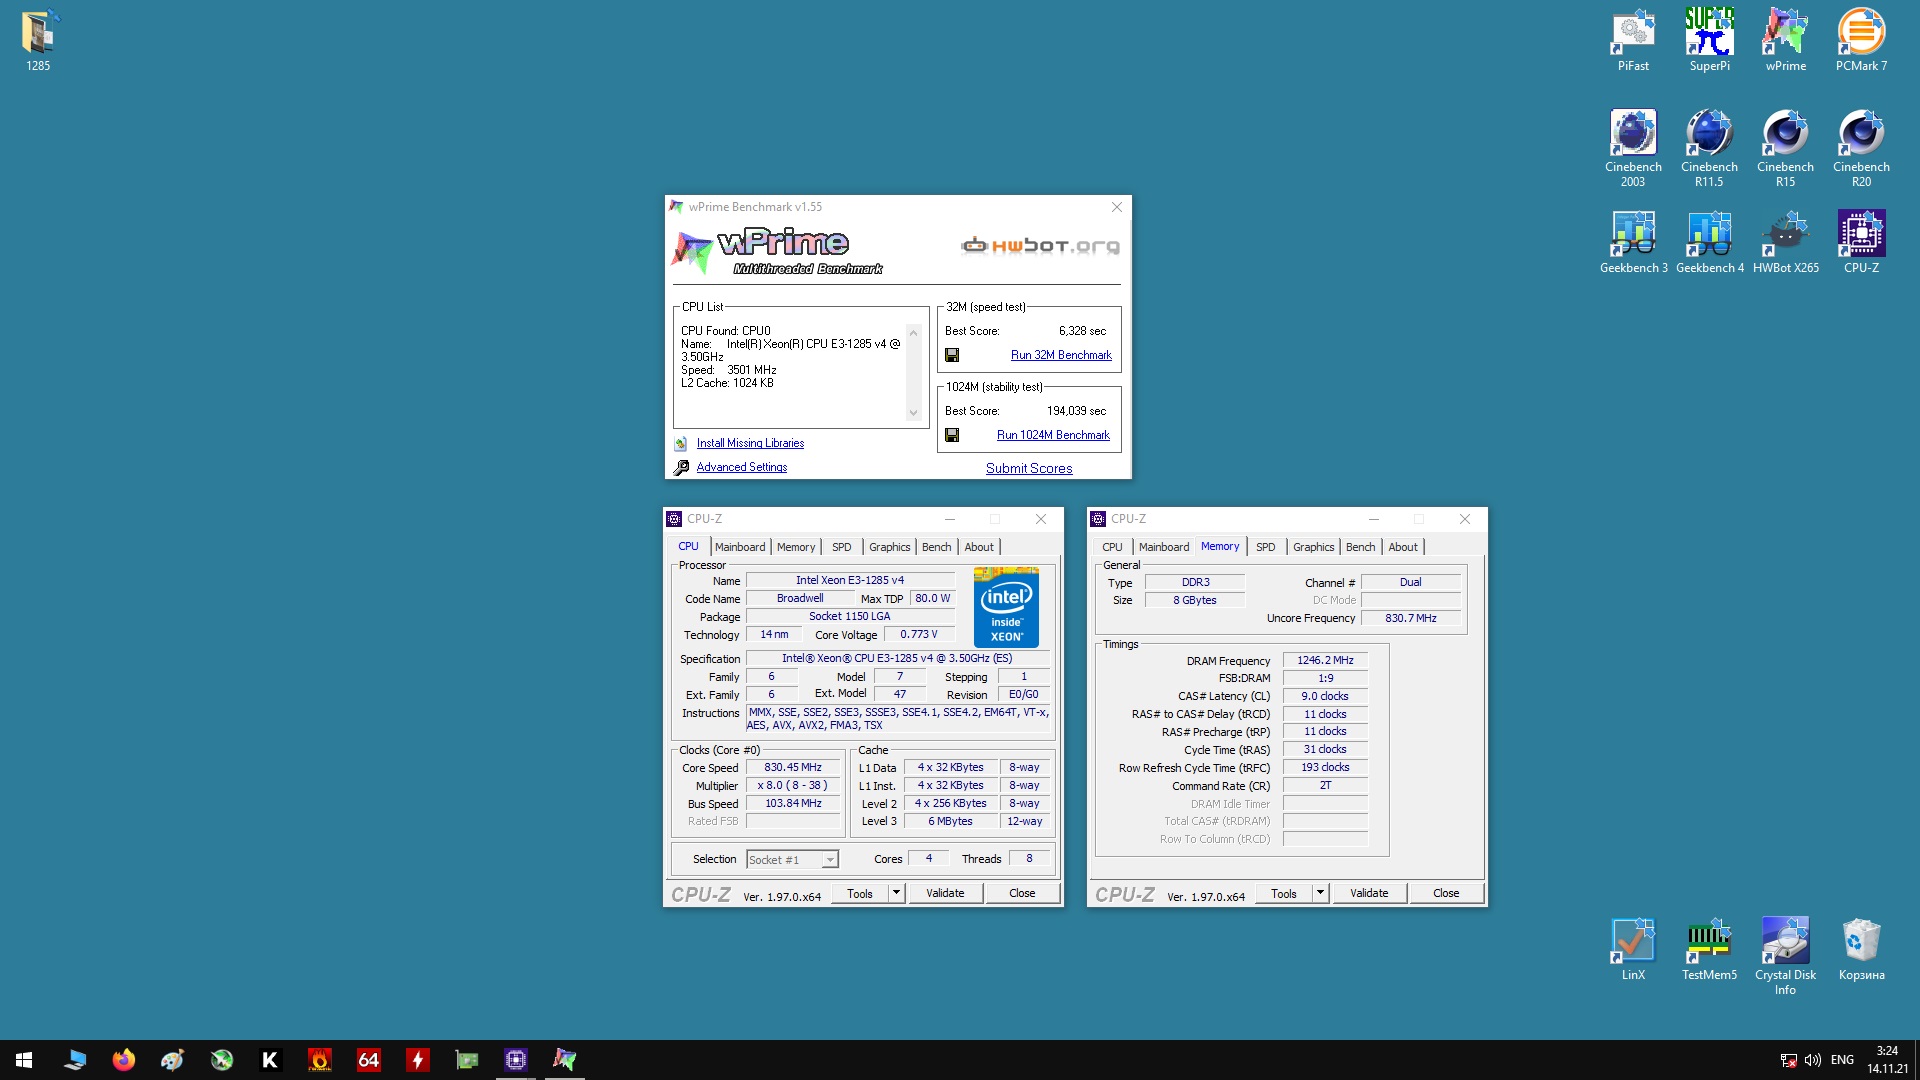Open Advanced Settings link in wPrime
The image size is (1920, 1080).
click(742, 467)
